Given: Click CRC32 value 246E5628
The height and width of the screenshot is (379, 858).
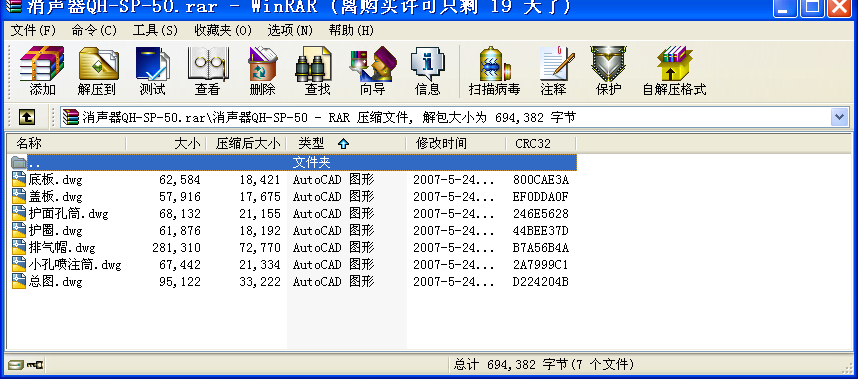Looking at the screenshot, I should [x=541, y=213].
